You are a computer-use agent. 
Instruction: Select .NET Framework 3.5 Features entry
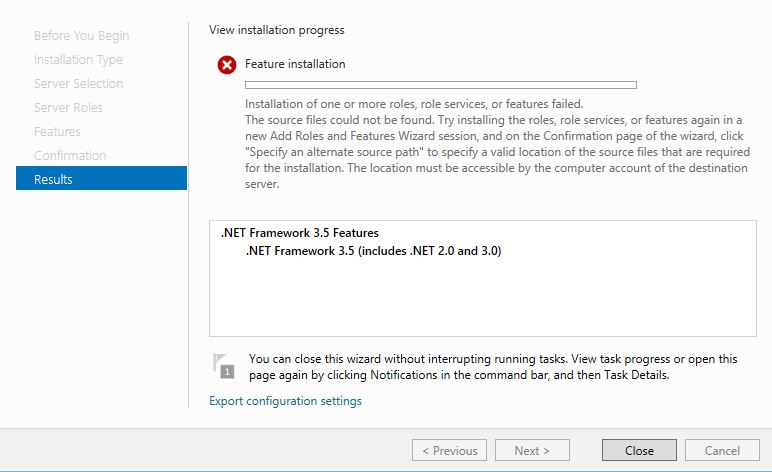click(300, 233)
